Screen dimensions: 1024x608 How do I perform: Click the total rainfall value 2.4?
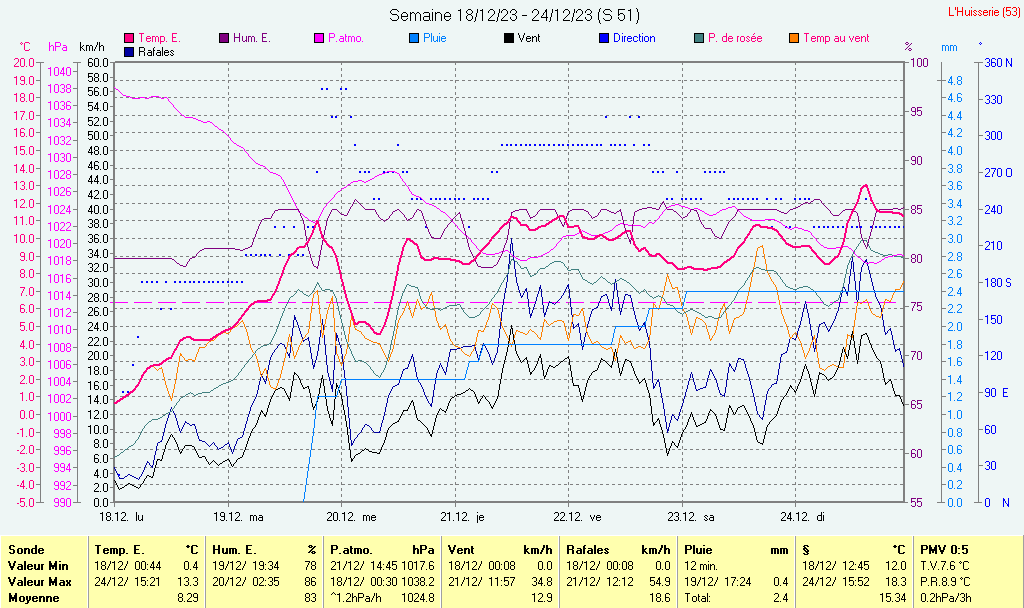coord(780,598)
